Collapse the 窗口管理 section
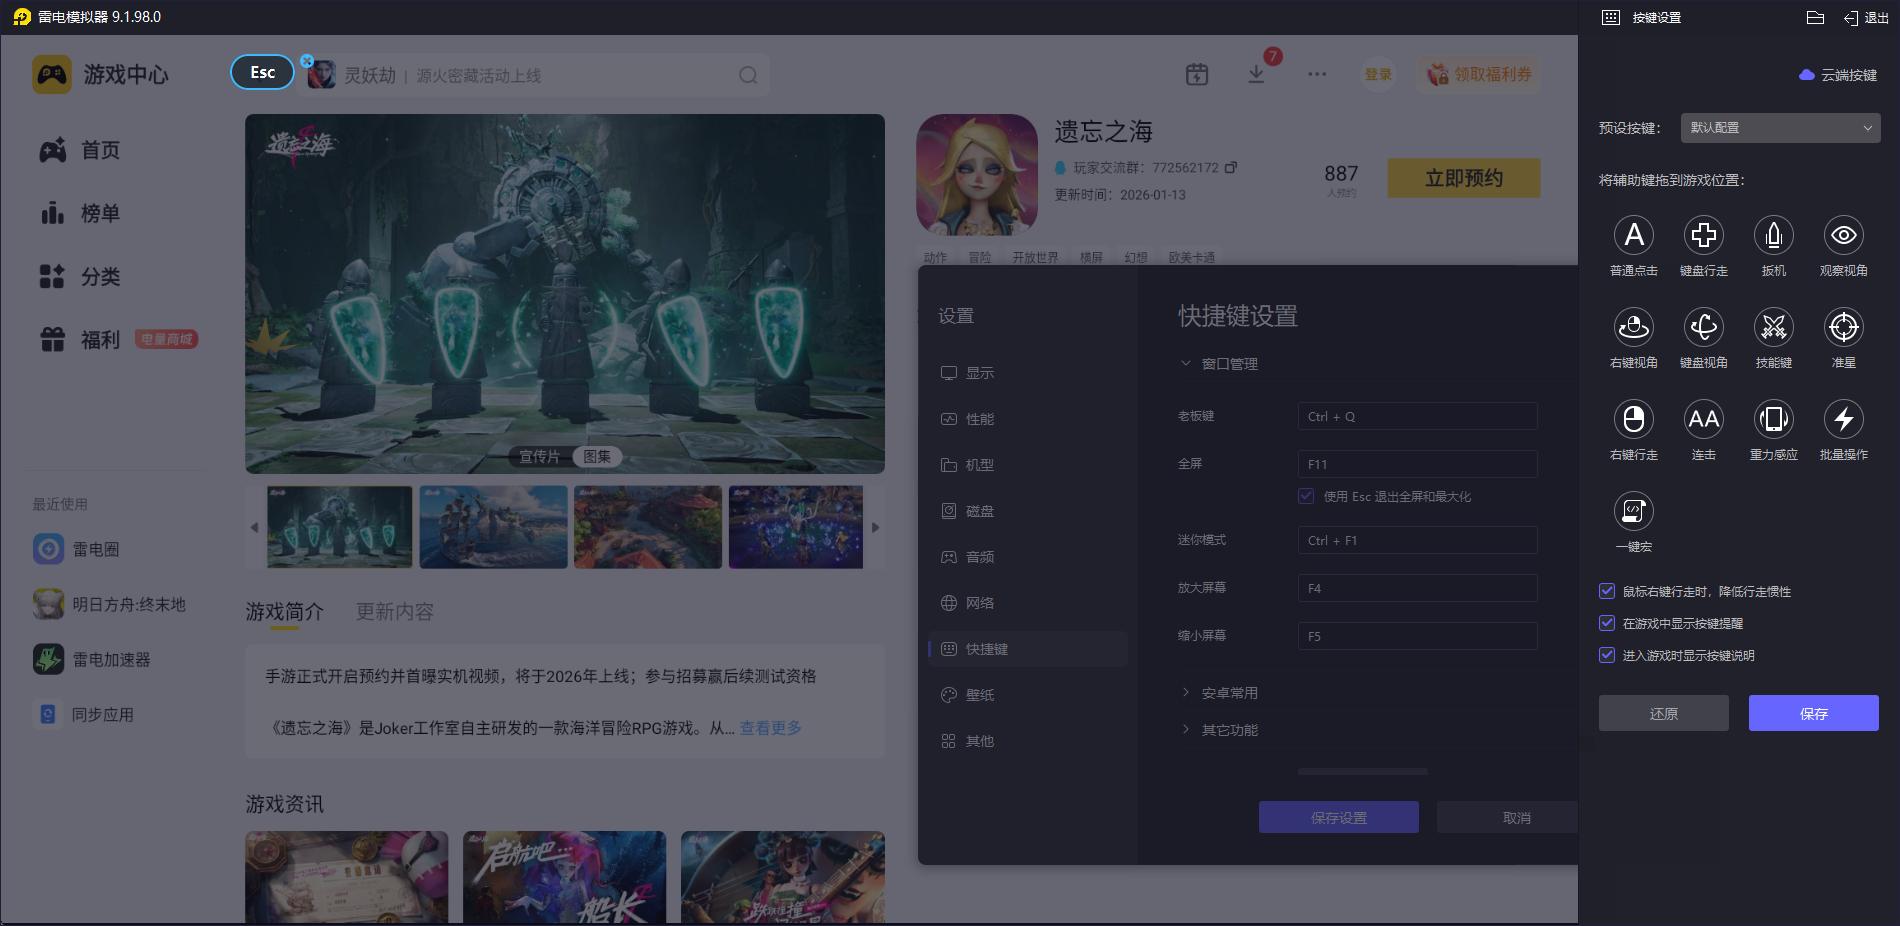The width and height of the screenshot is (1900, 926). [x=1220, y=364]
